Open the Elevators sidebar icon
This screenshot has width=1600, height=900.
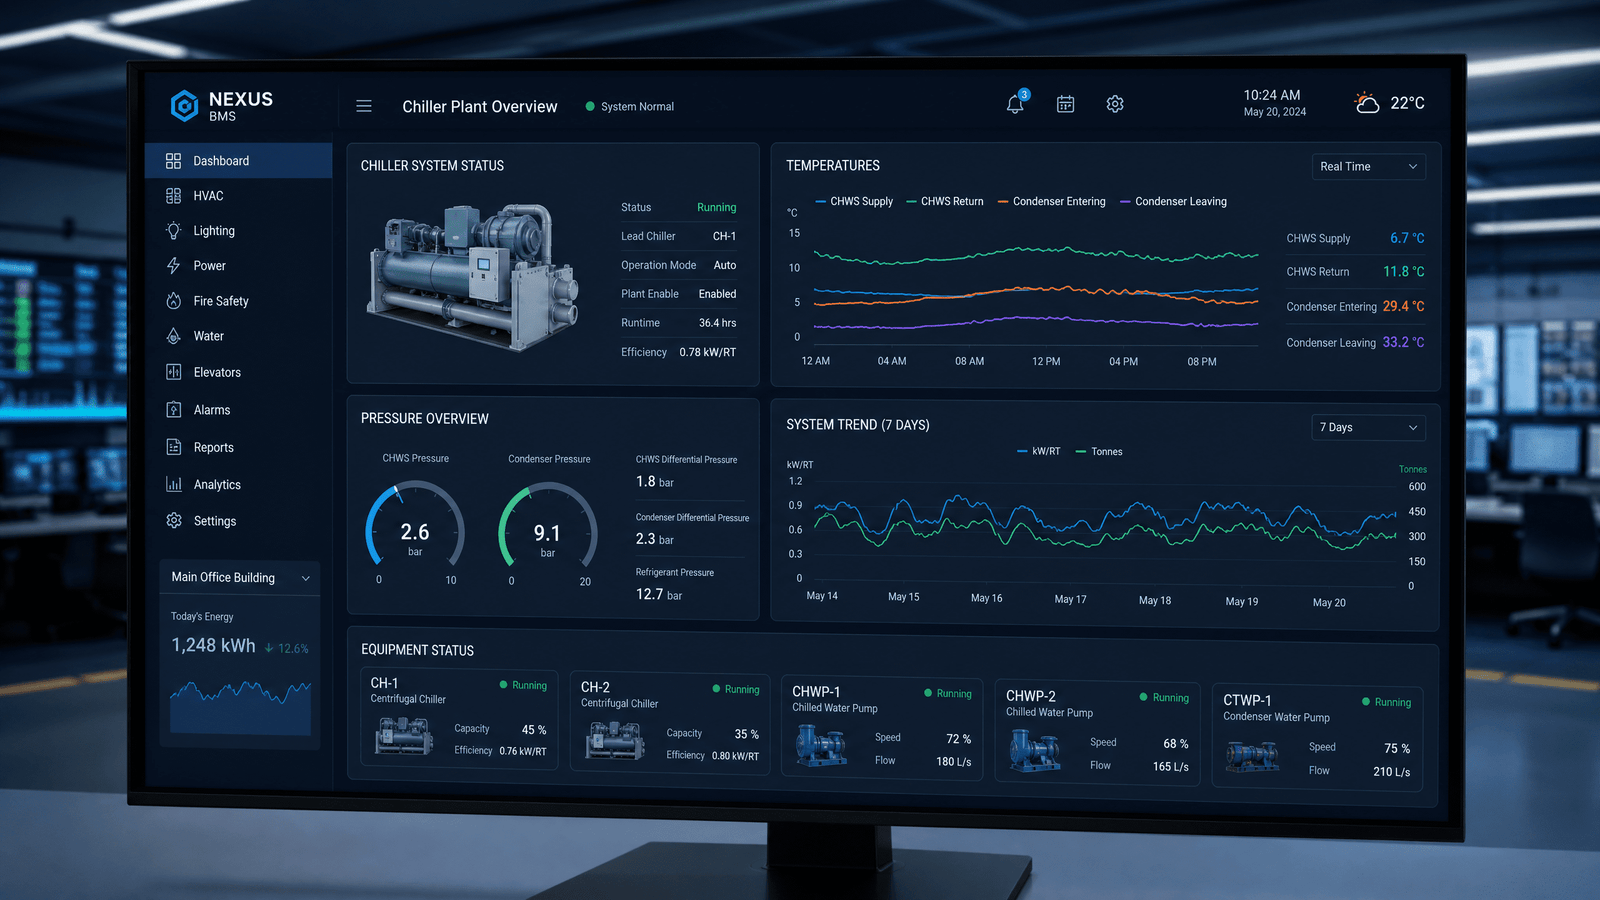pyautogui.click(x=174, y=372)
